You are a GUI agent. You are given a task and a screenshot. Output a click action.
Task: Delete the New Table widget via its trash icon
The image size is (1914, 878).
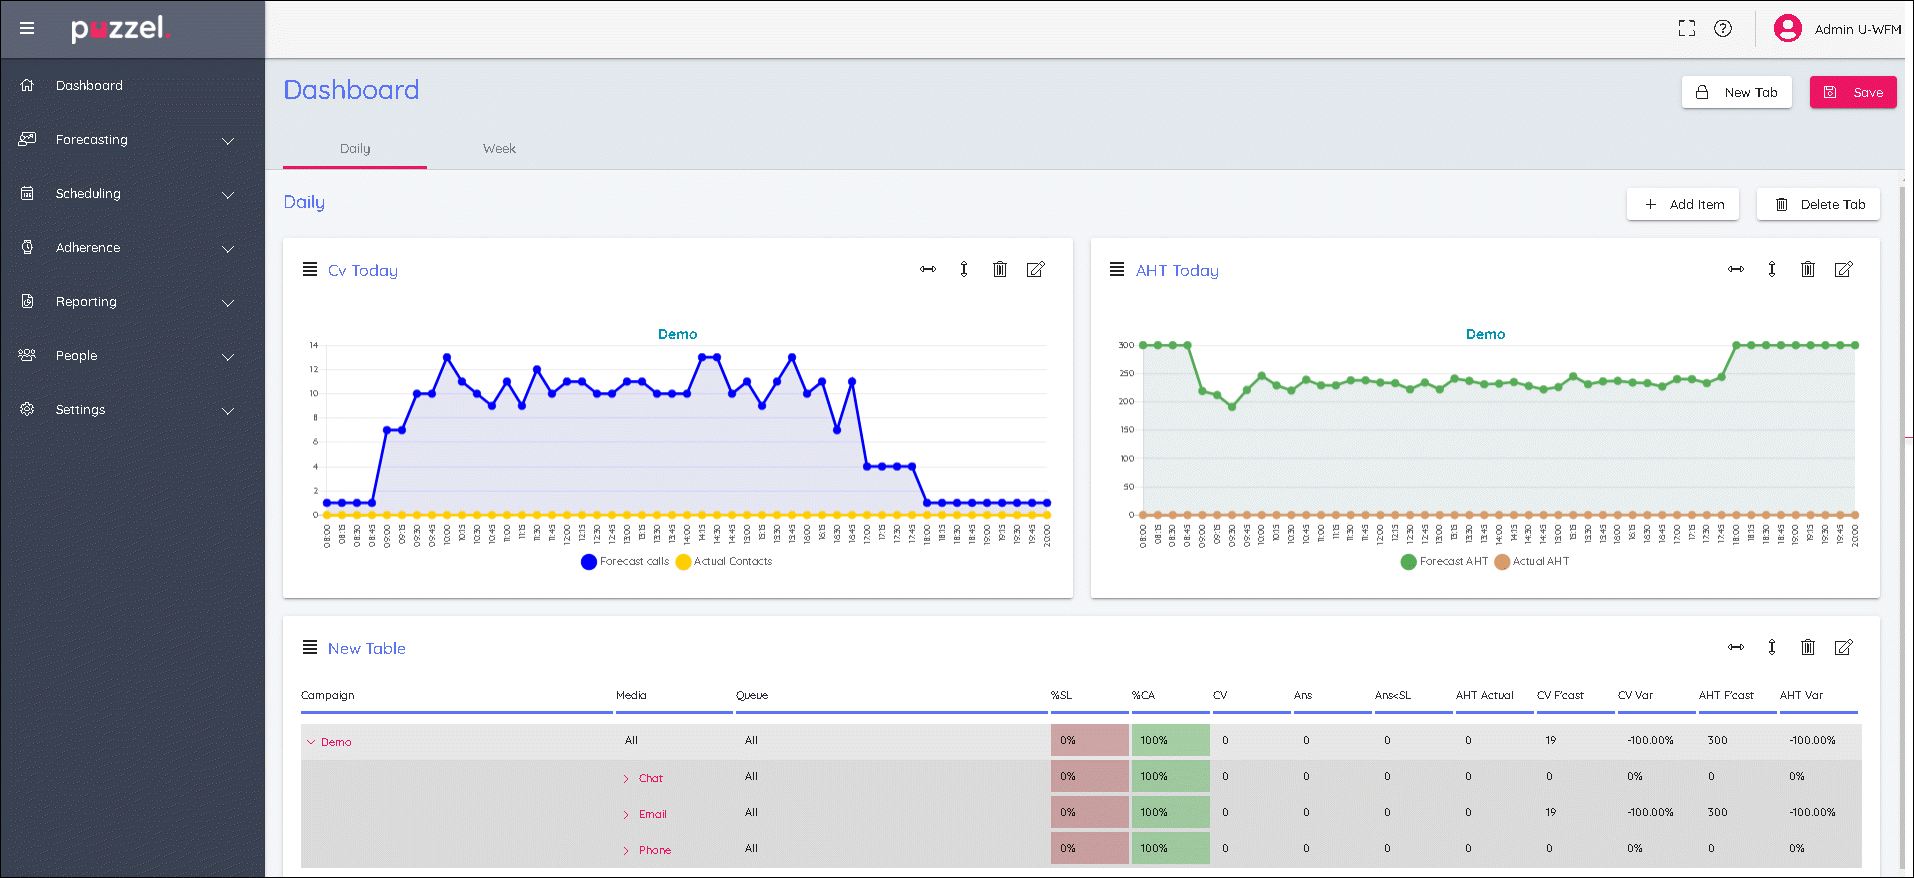tap(1808, 647)
